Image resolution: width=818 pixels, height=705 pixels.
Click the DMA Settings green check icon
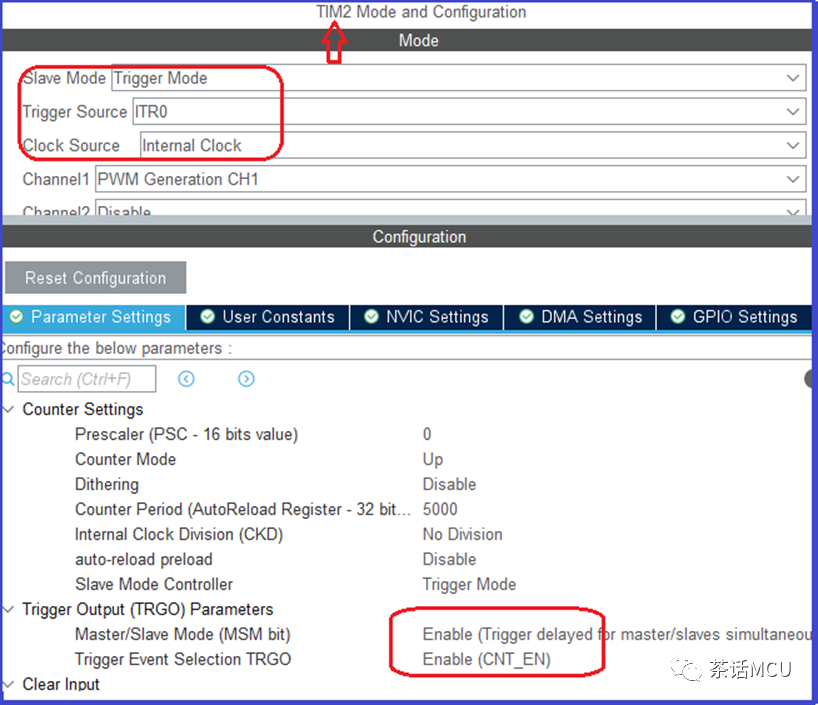click(526, 317)
